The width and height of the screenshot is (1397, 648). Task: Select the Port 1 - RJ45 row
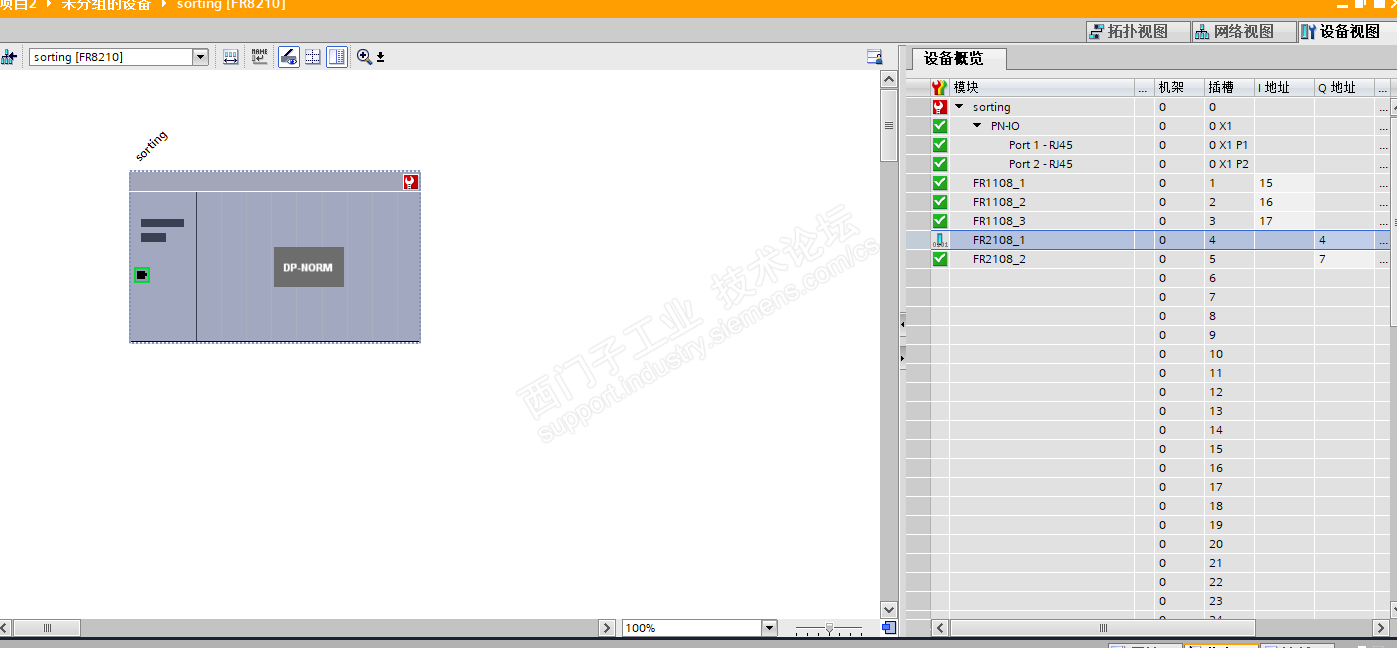pos(1148,145)
